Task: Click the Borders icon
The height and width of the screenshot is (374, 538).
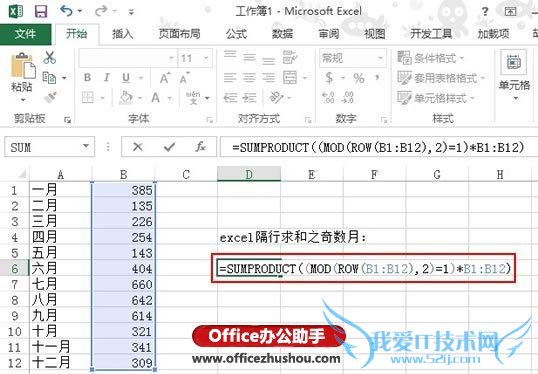Action: click(x=88, y=98)
